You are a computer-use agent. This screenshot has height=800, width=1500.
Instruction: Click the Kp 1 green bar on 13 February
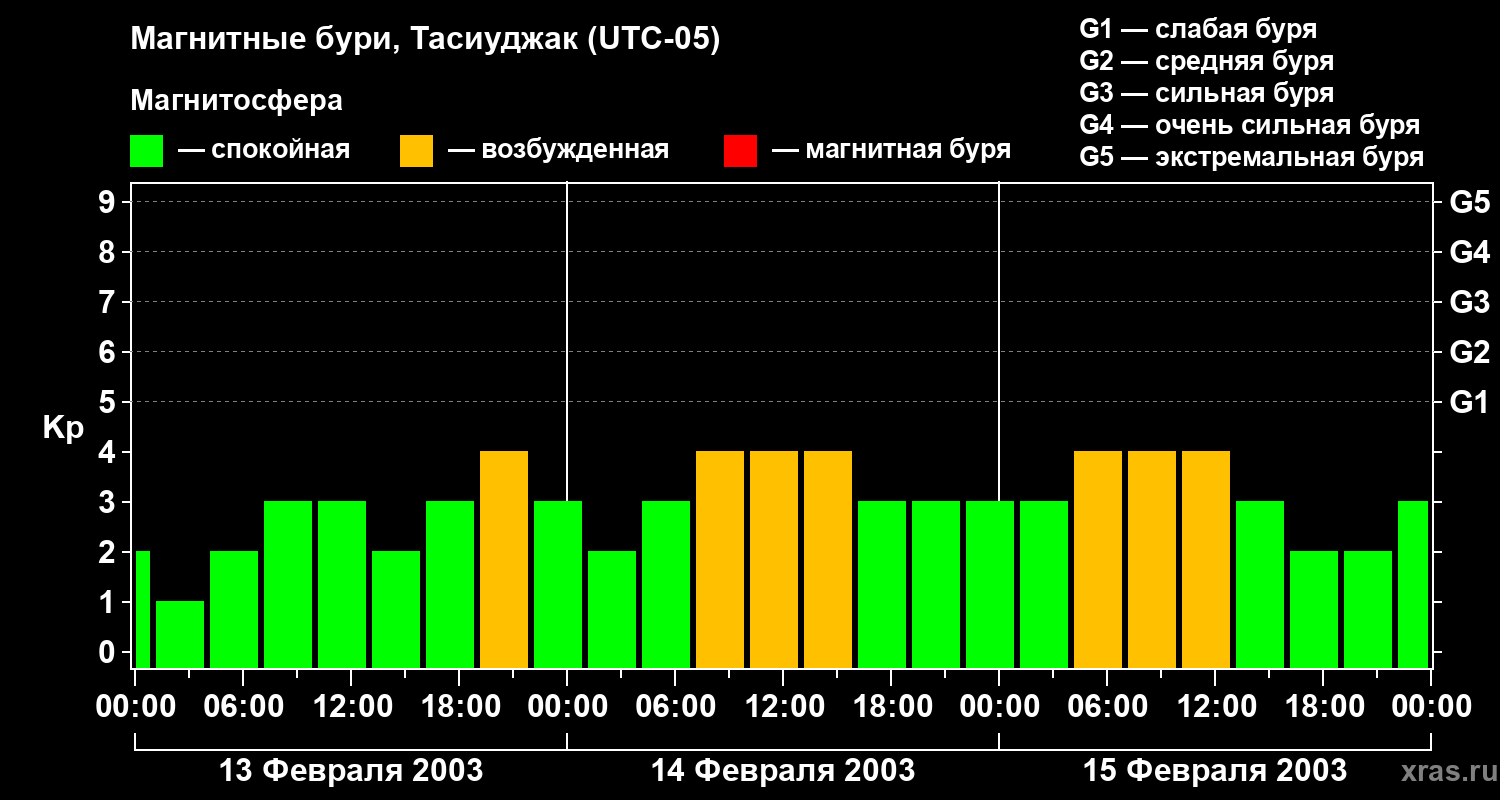coord(180,634)
